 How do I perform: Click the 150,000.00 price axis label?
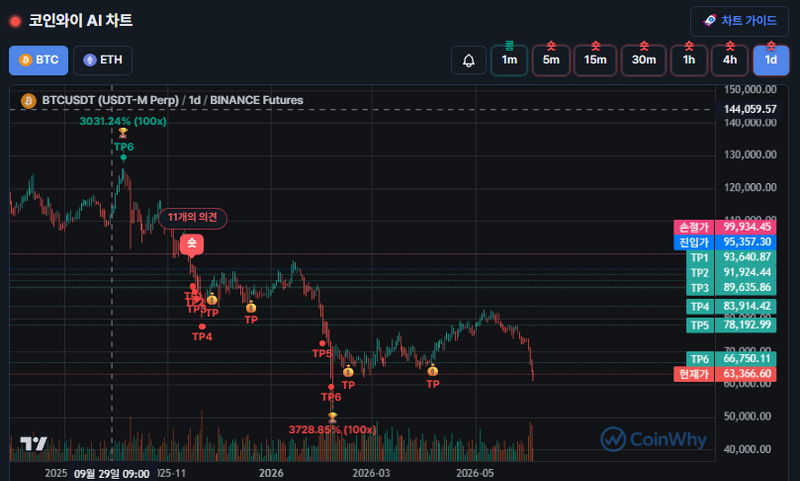pyautogui.click(x=750, y=90)
